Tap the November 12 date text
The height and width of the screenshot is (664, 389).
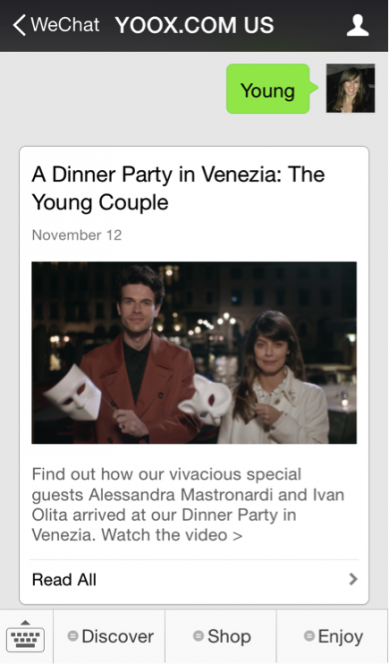pyautogui.click(x=77, y=235)
